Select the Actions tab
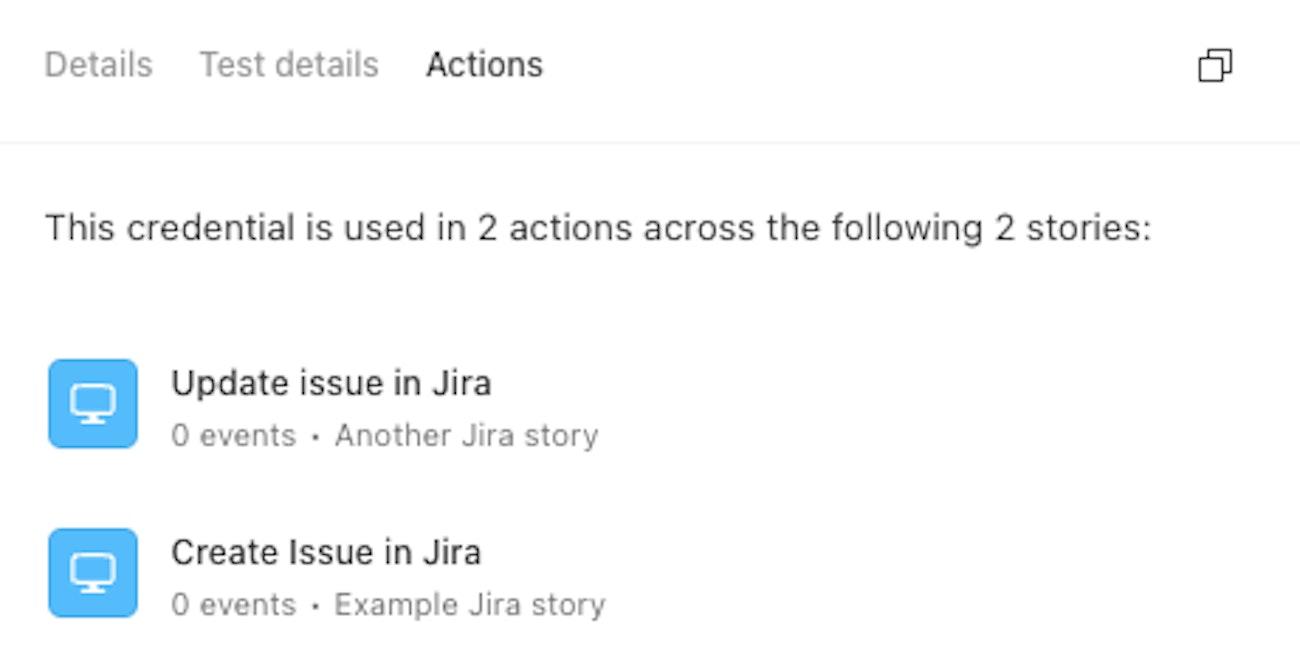The height and width of the screenshot is (666, 1300). [x=484, y=65]
